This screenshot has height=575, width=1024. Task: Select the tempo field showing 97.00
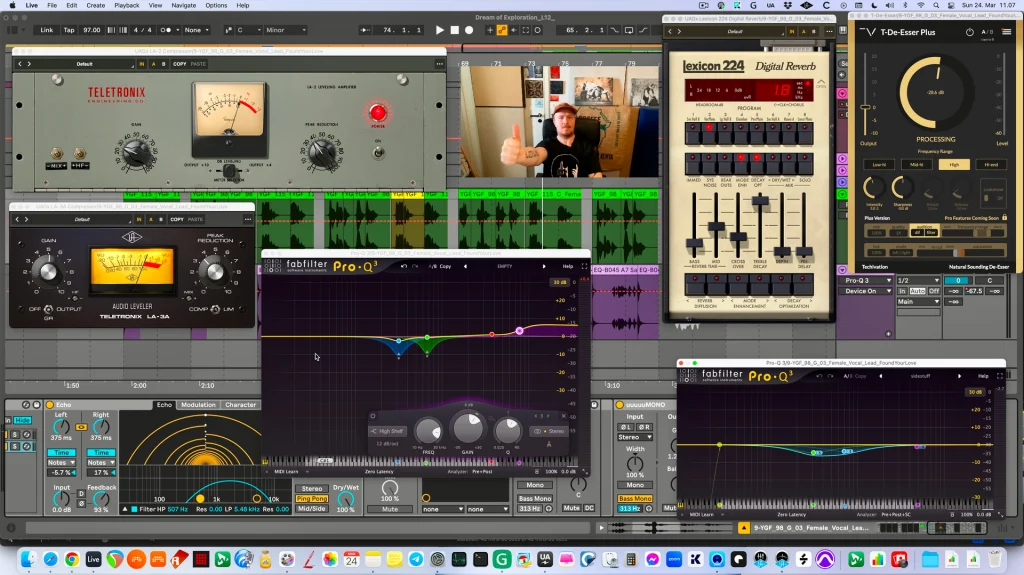click(x=92, y=30)
